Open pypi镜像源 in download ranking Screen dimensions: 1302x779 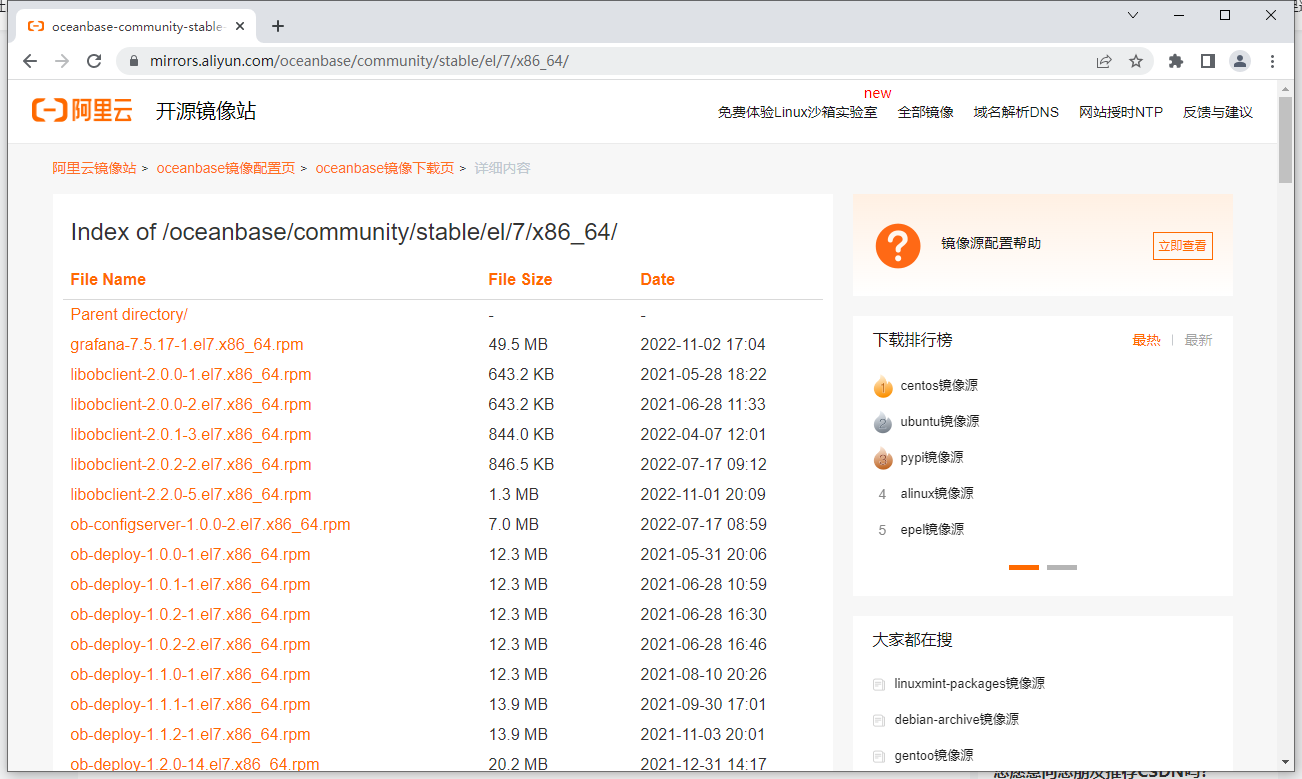pyautogui.click(x=932, y=457)
